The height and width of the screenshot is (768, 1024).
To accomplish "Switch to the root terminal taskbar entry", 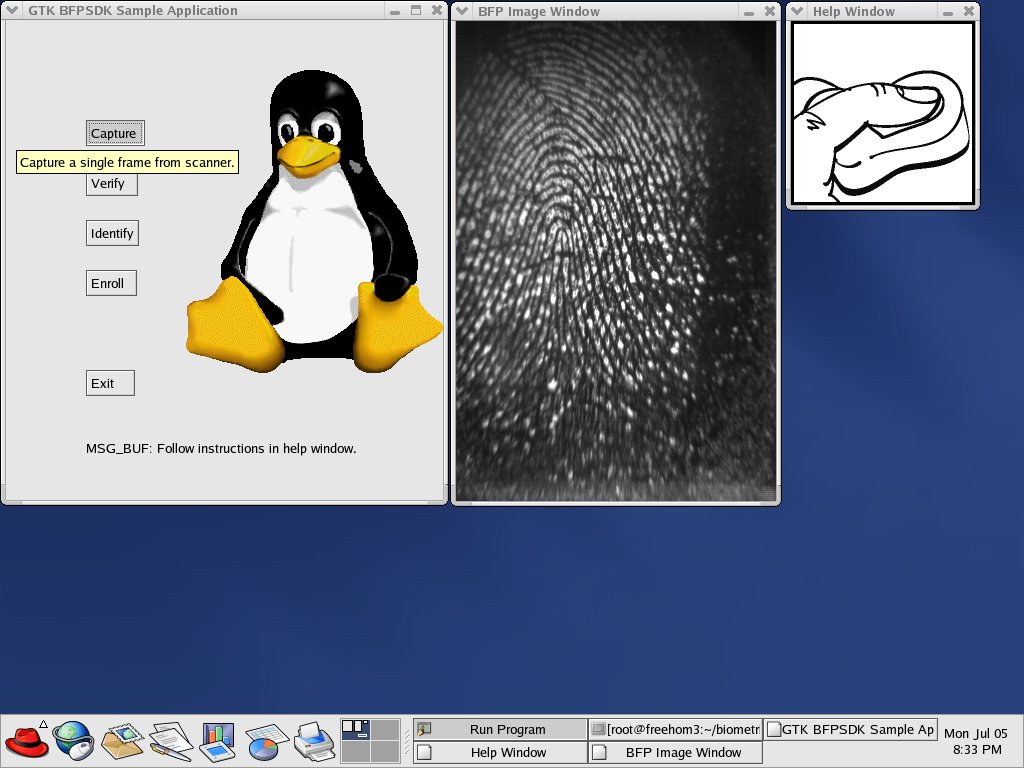I will pos(676,729).
